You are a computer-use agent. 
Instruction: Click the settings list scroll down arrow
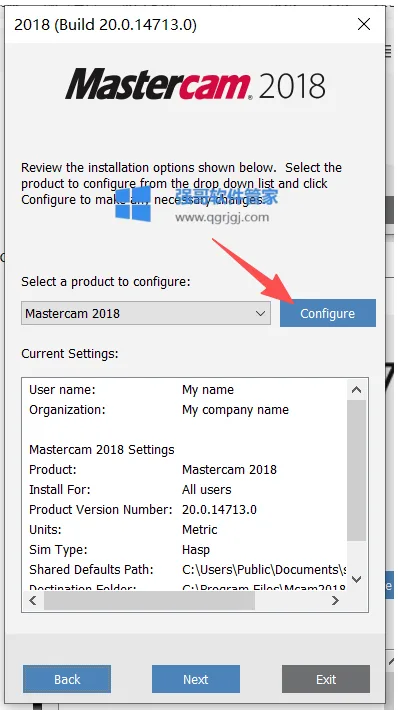(x=357, y=579)
